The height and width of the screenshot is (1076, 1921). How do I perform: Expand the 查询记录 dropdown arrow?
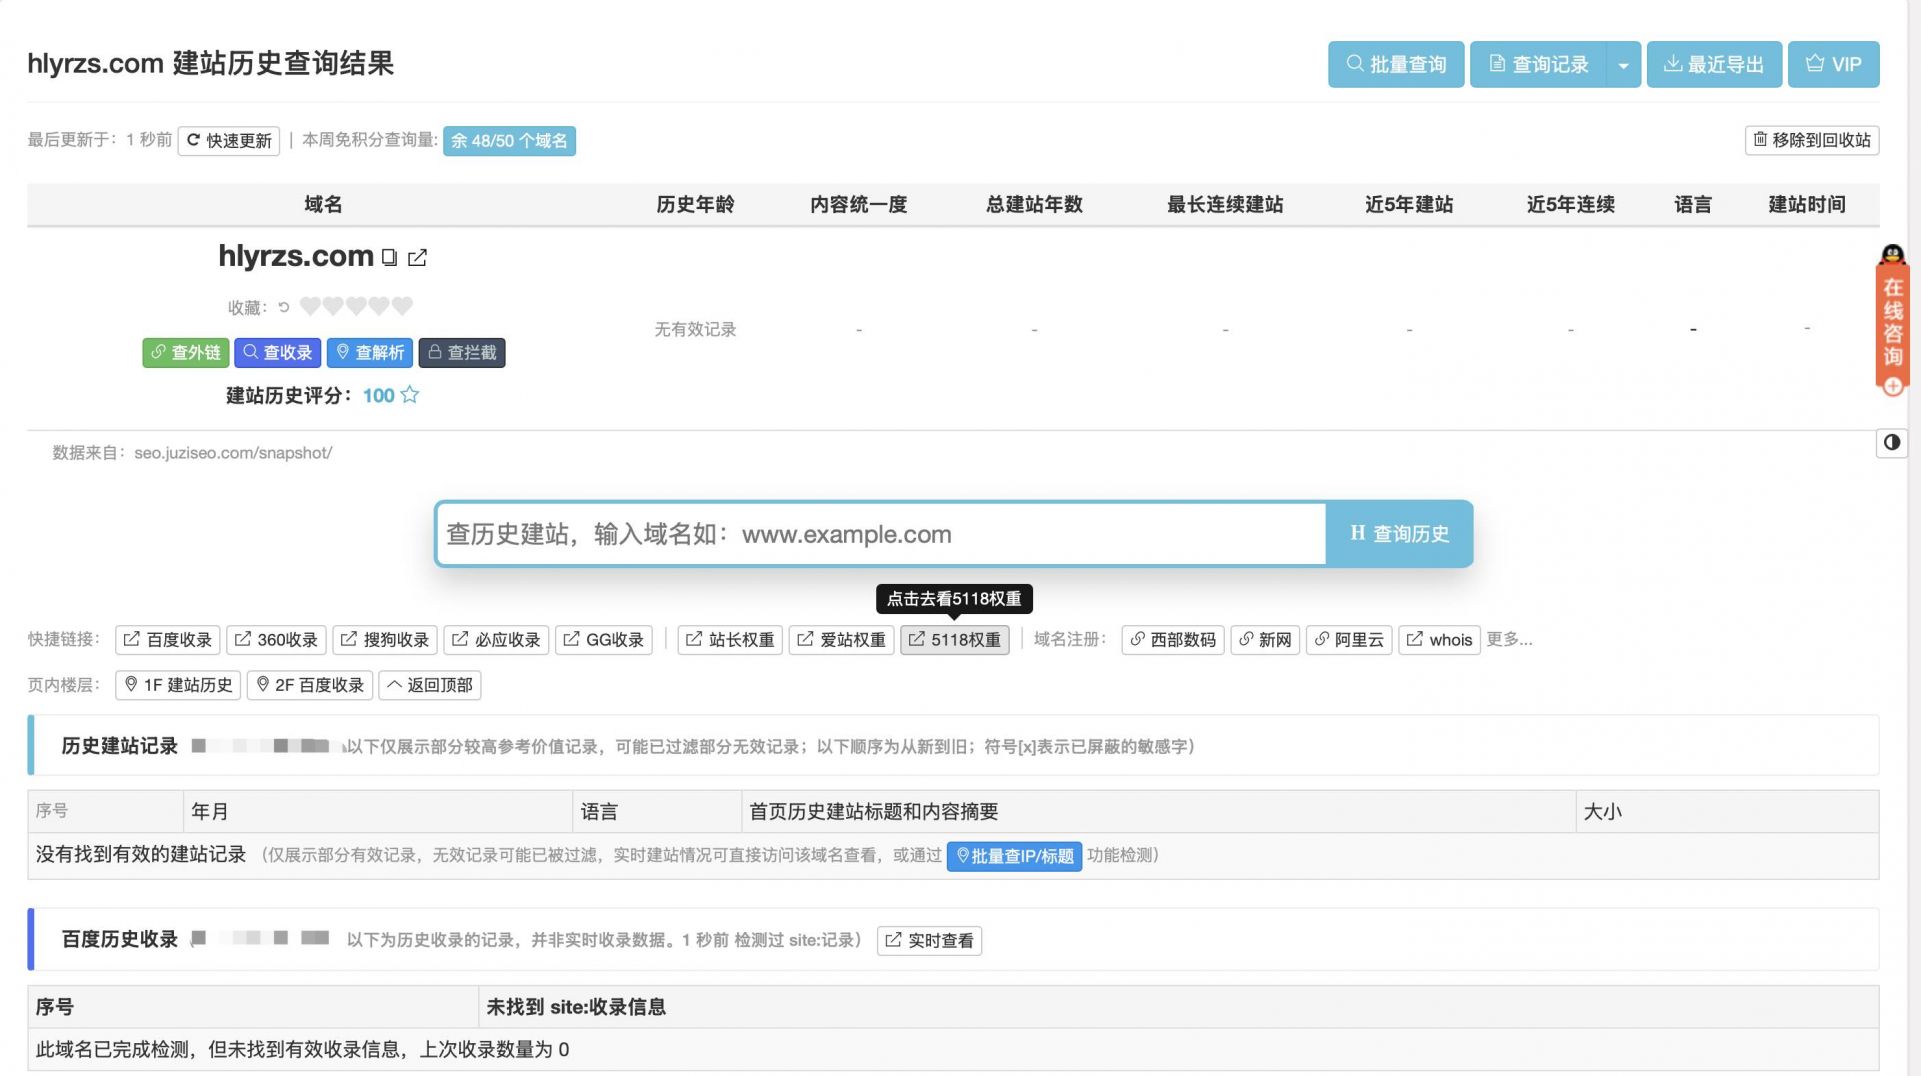1623,65
